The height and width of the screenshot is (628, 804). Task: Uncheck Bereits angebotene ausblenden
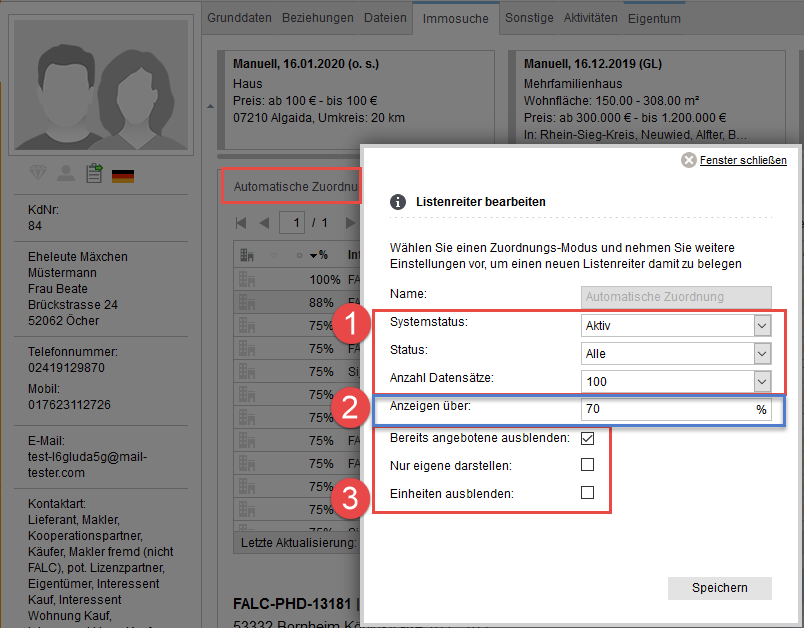(x=588, y=437)
